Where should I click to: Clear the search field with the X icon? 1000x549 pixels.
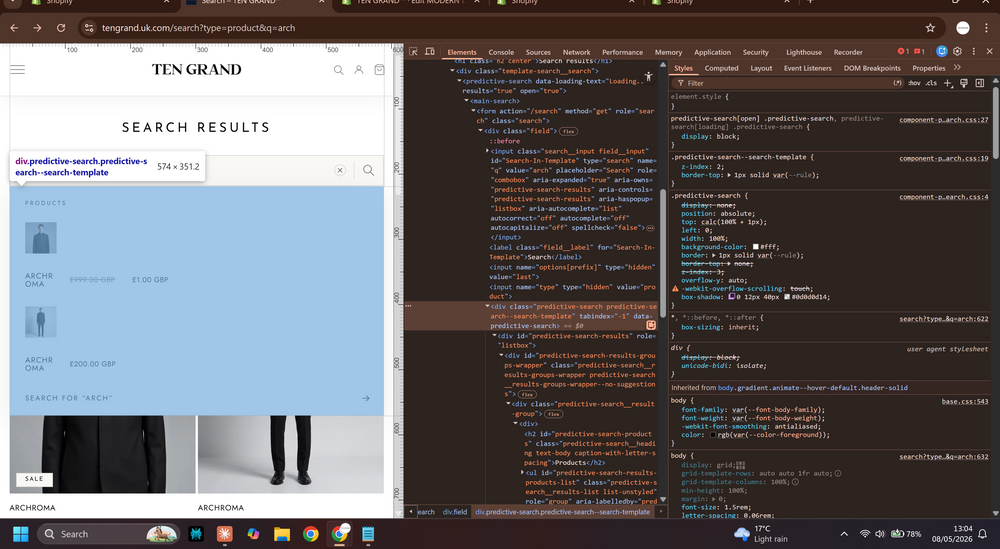point(340,170)
